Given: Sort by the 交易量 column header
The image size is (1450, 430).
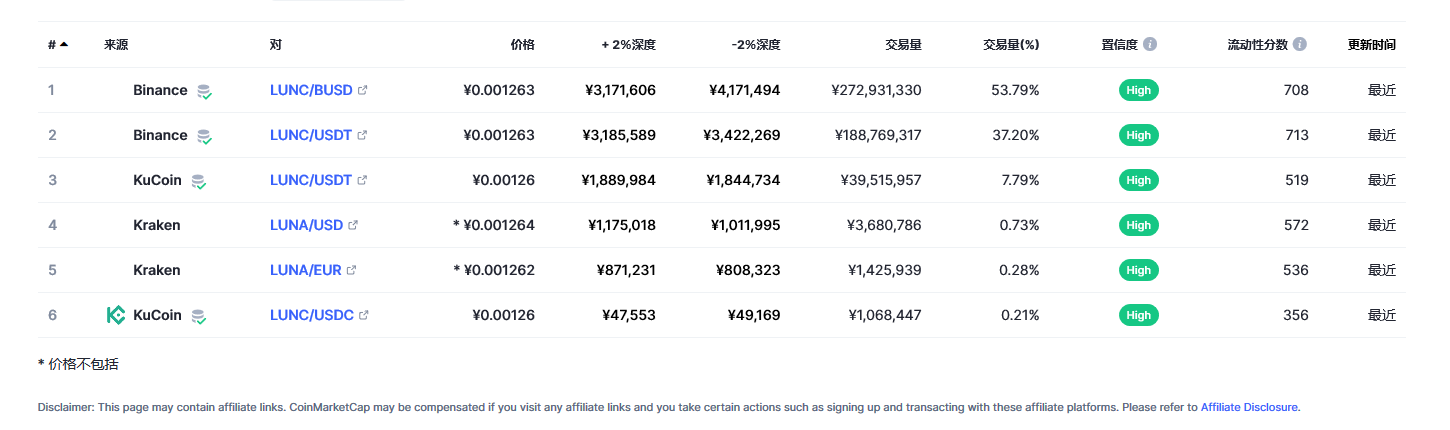Looking at the screenshot, I should click(x=903, y=45).
